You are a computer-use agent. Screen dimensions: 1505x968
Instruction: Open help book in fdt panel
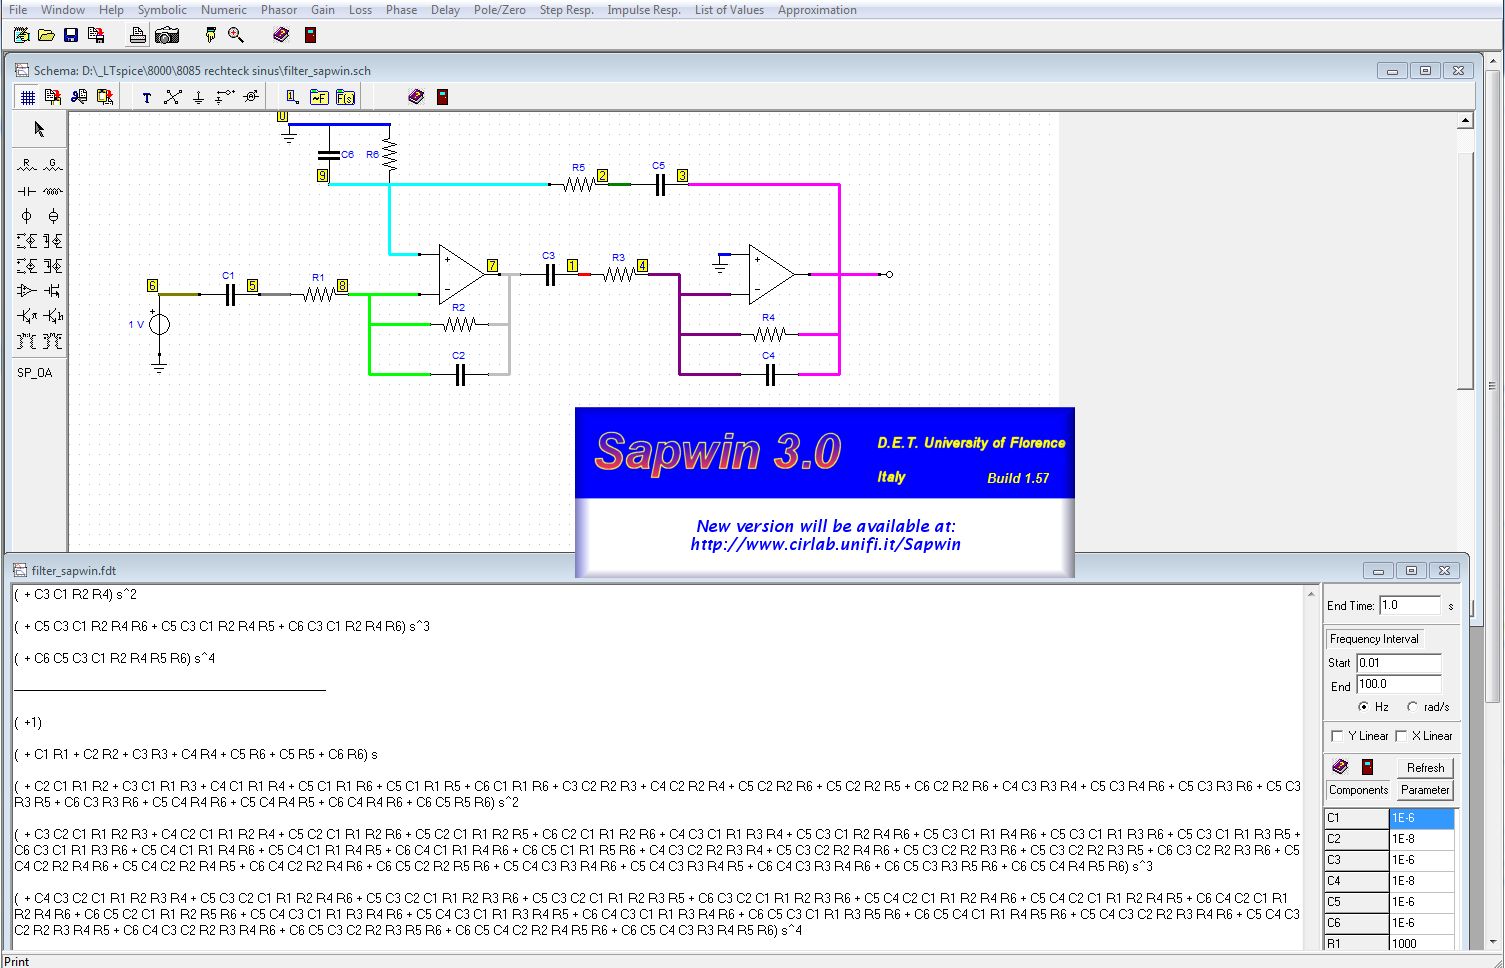click(1341, 767)
